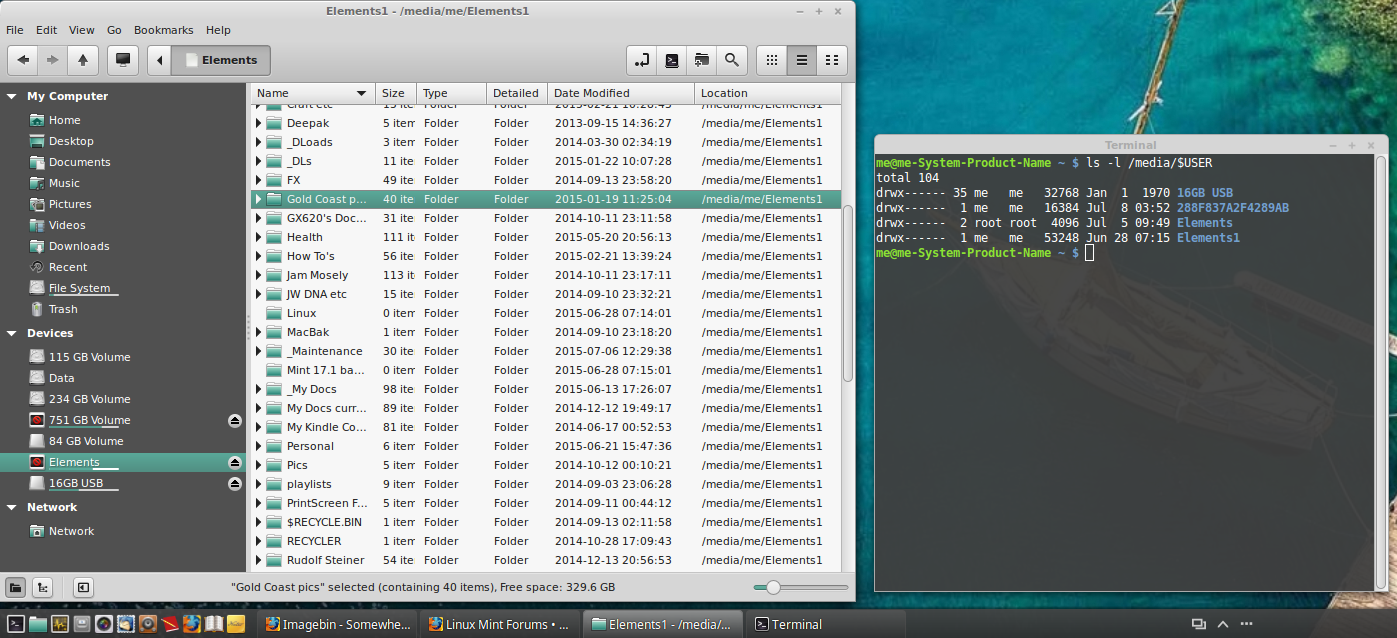Eject the 16GB USB drive
Screen dimensions: 1397x638
pyautogui.click(x=235, y=484)
